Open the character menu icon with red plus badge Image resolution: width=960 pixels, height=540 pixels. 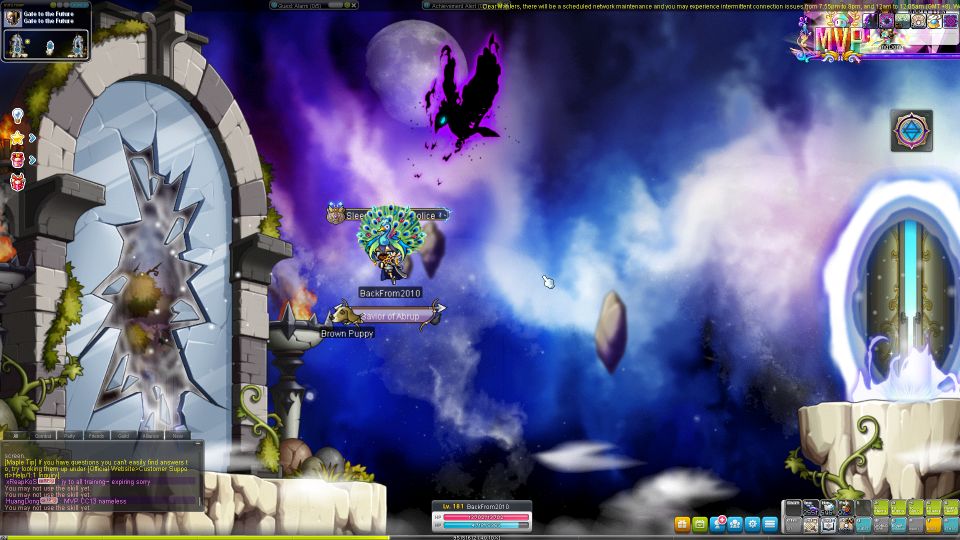pyautogui.click(x=718, y=524)
